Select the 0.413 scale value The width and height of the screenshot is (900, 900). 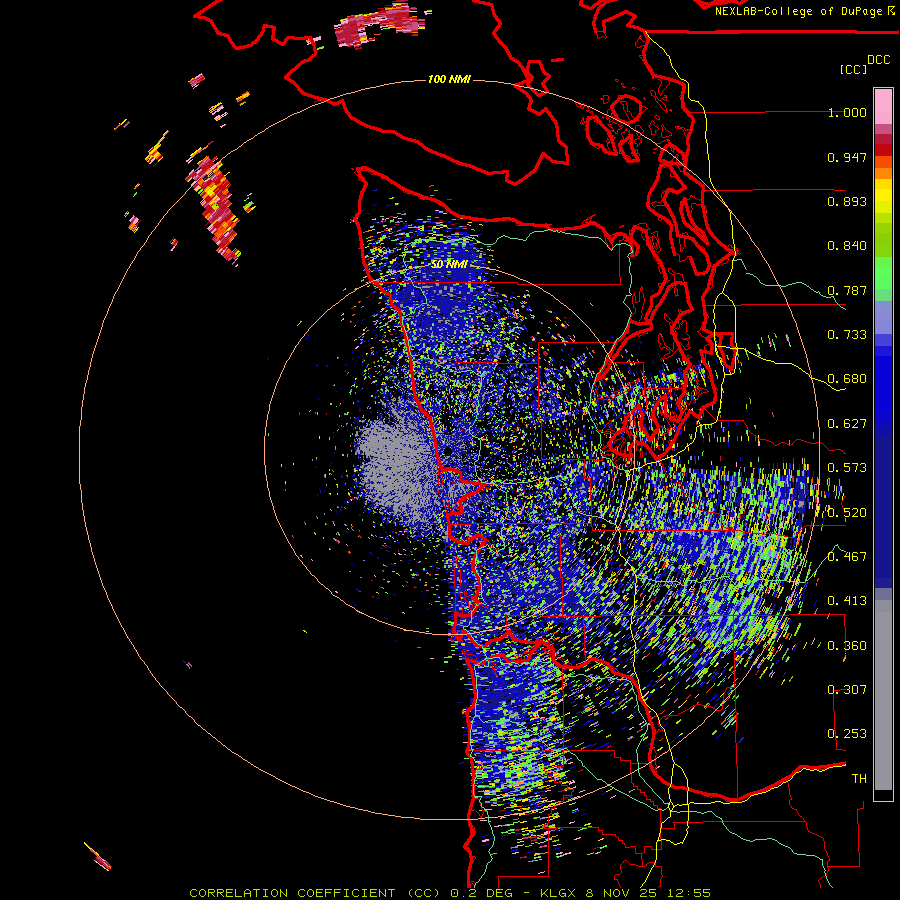(847, 601)
